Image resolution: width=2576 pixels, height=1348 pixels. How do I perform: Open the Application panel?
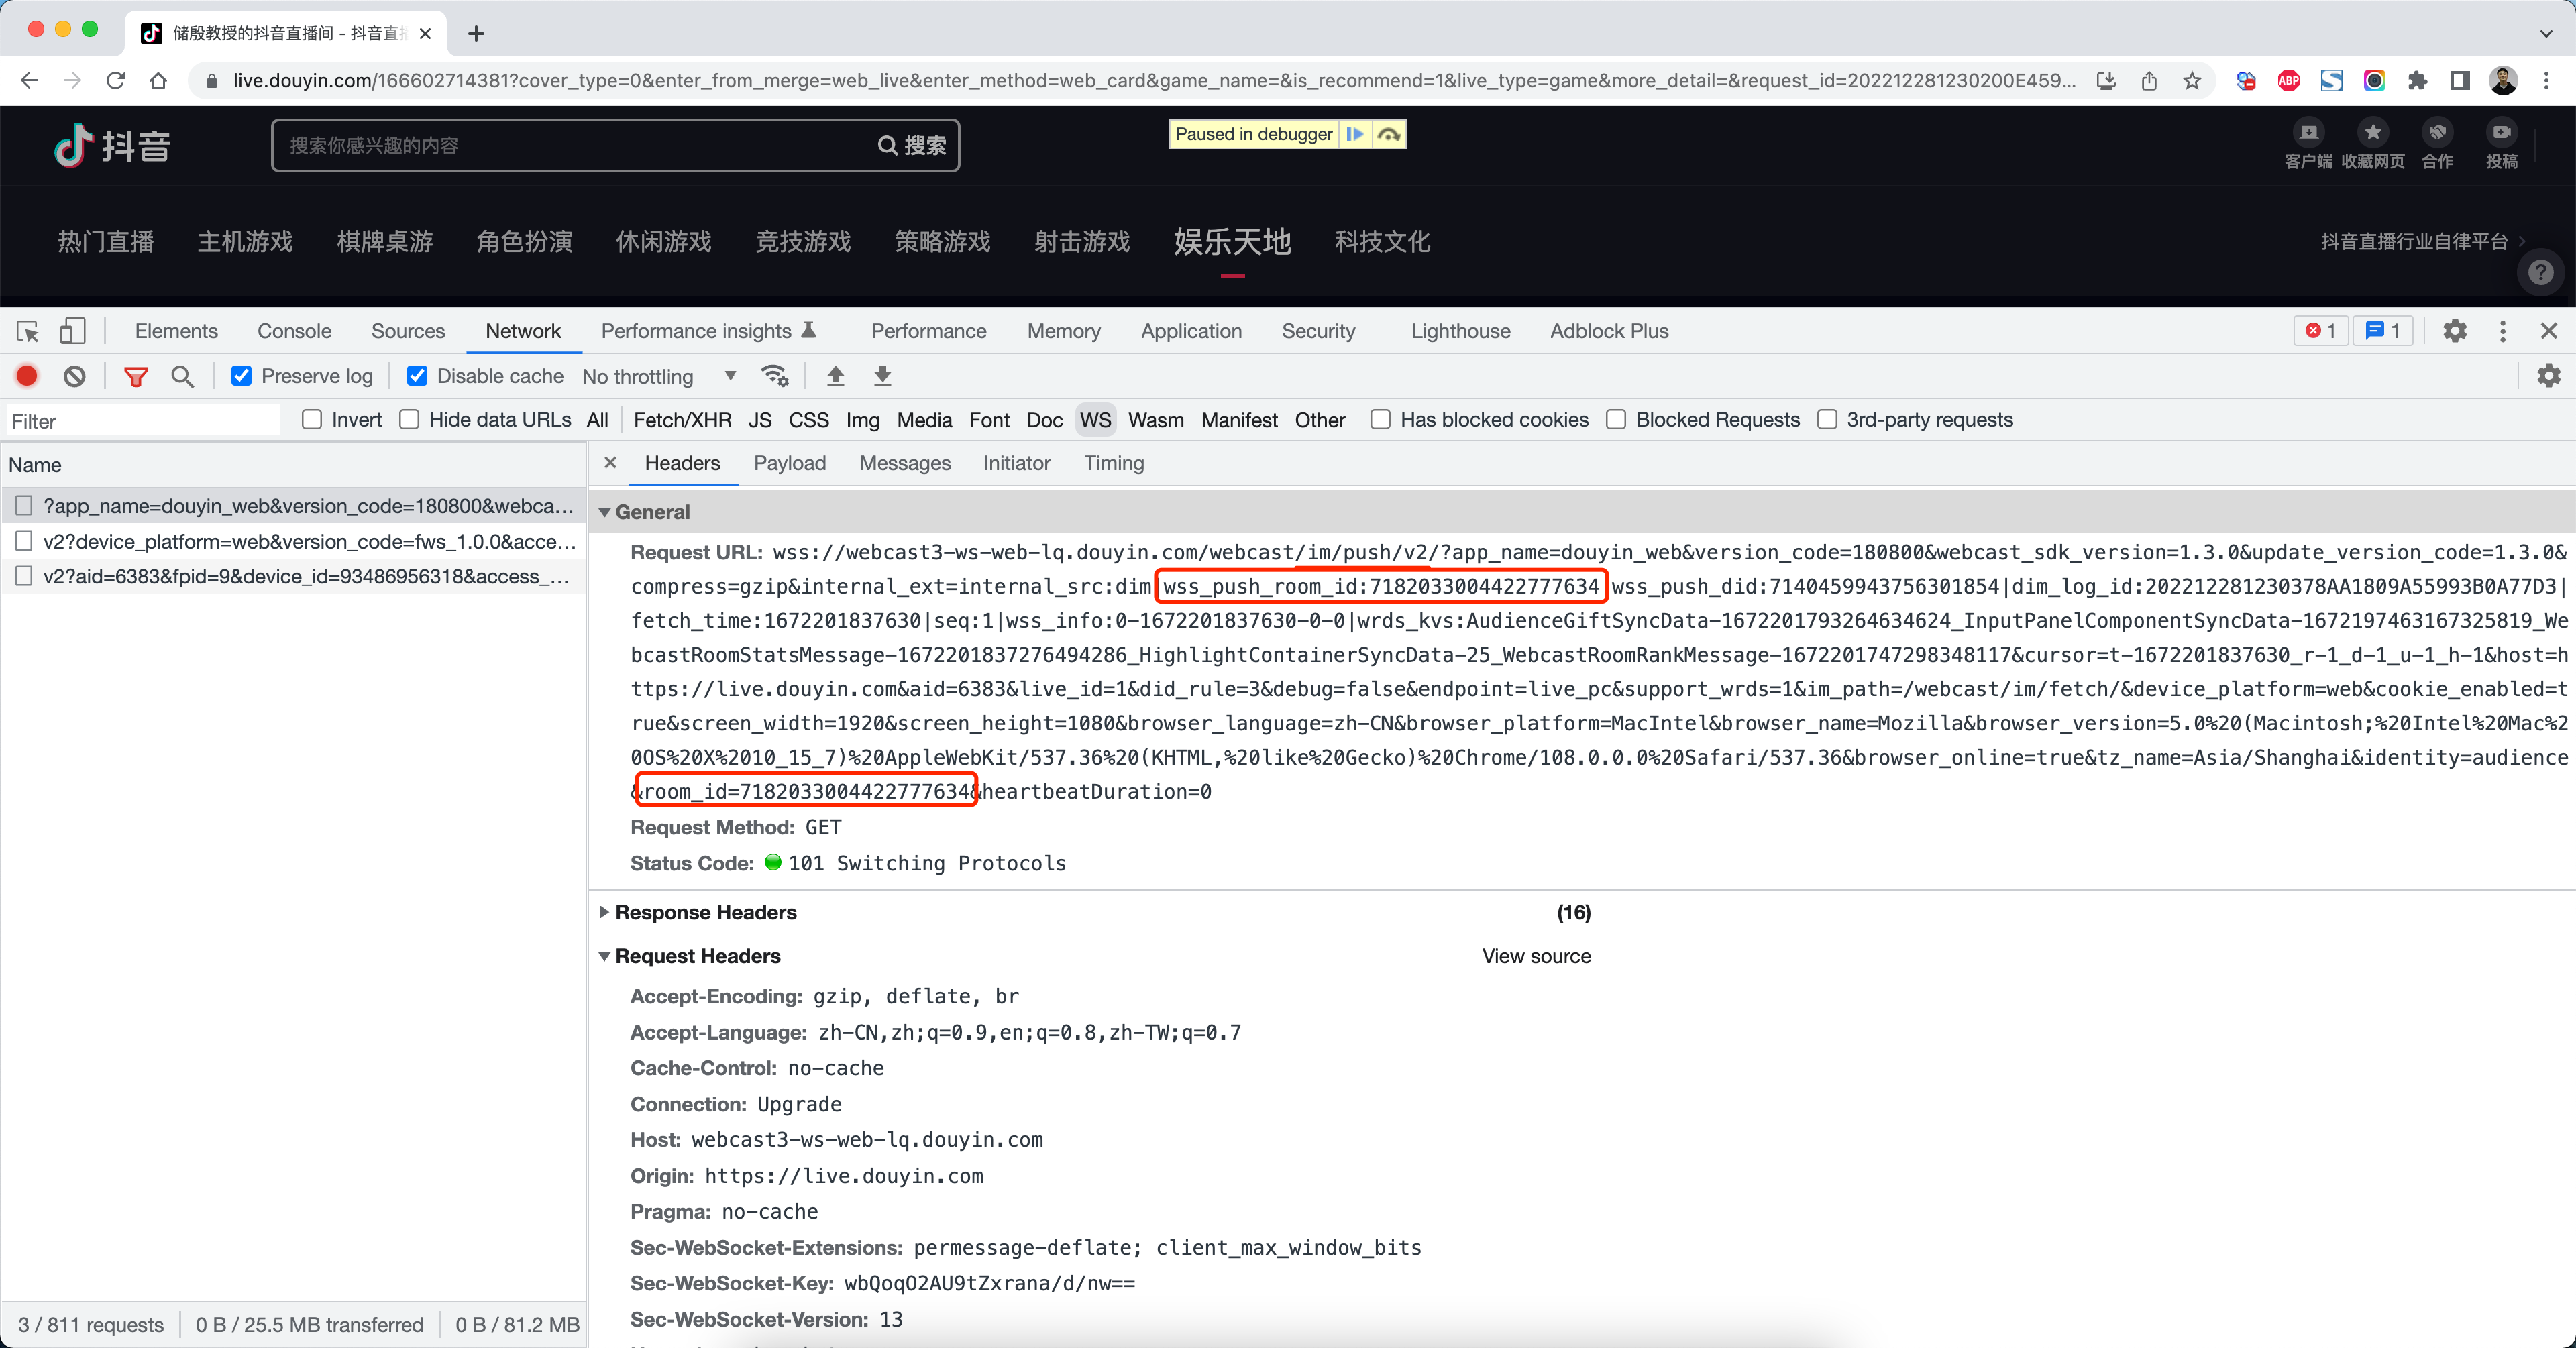pyautogui.click(x=1191, y=331)
